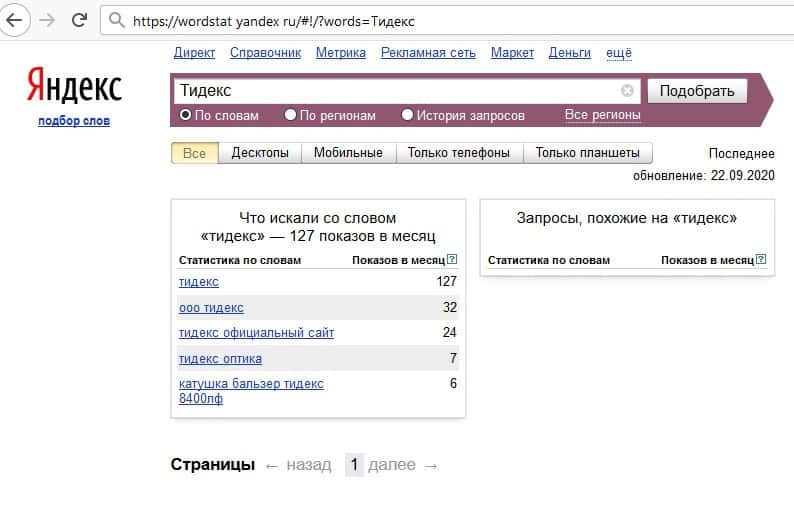Viewport: 794px width, 521px height.
Task: Select the По регионам radio button
Action: (x=290, y=115)
